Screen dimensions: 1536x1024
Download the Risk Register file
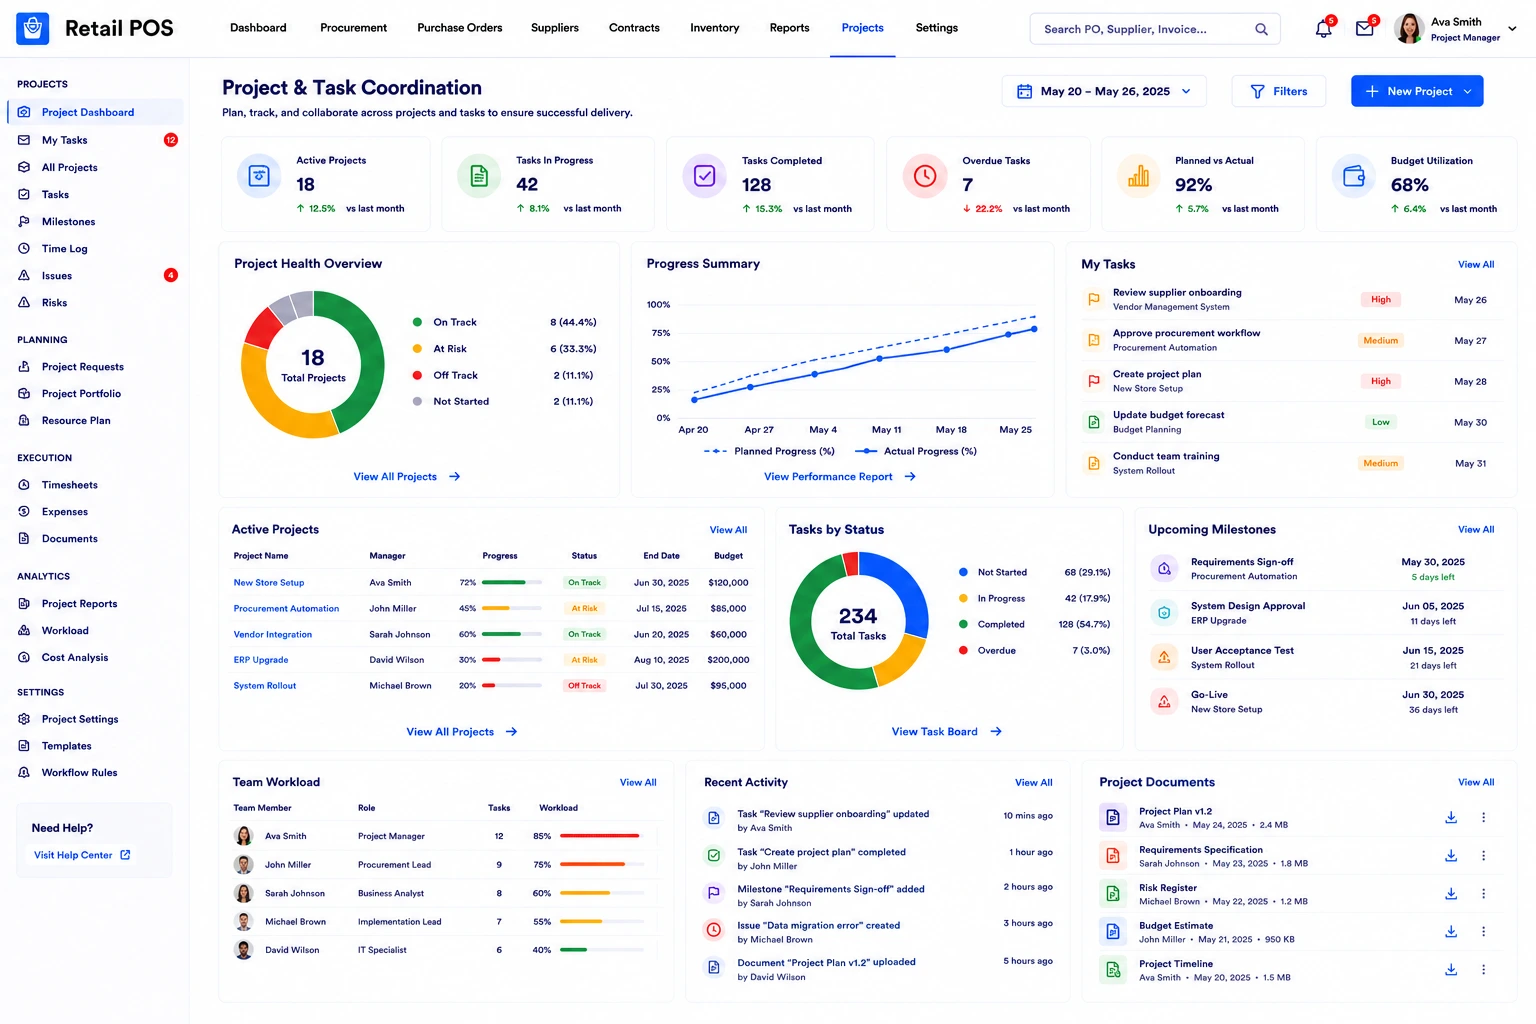click(x=1451, y=893)
